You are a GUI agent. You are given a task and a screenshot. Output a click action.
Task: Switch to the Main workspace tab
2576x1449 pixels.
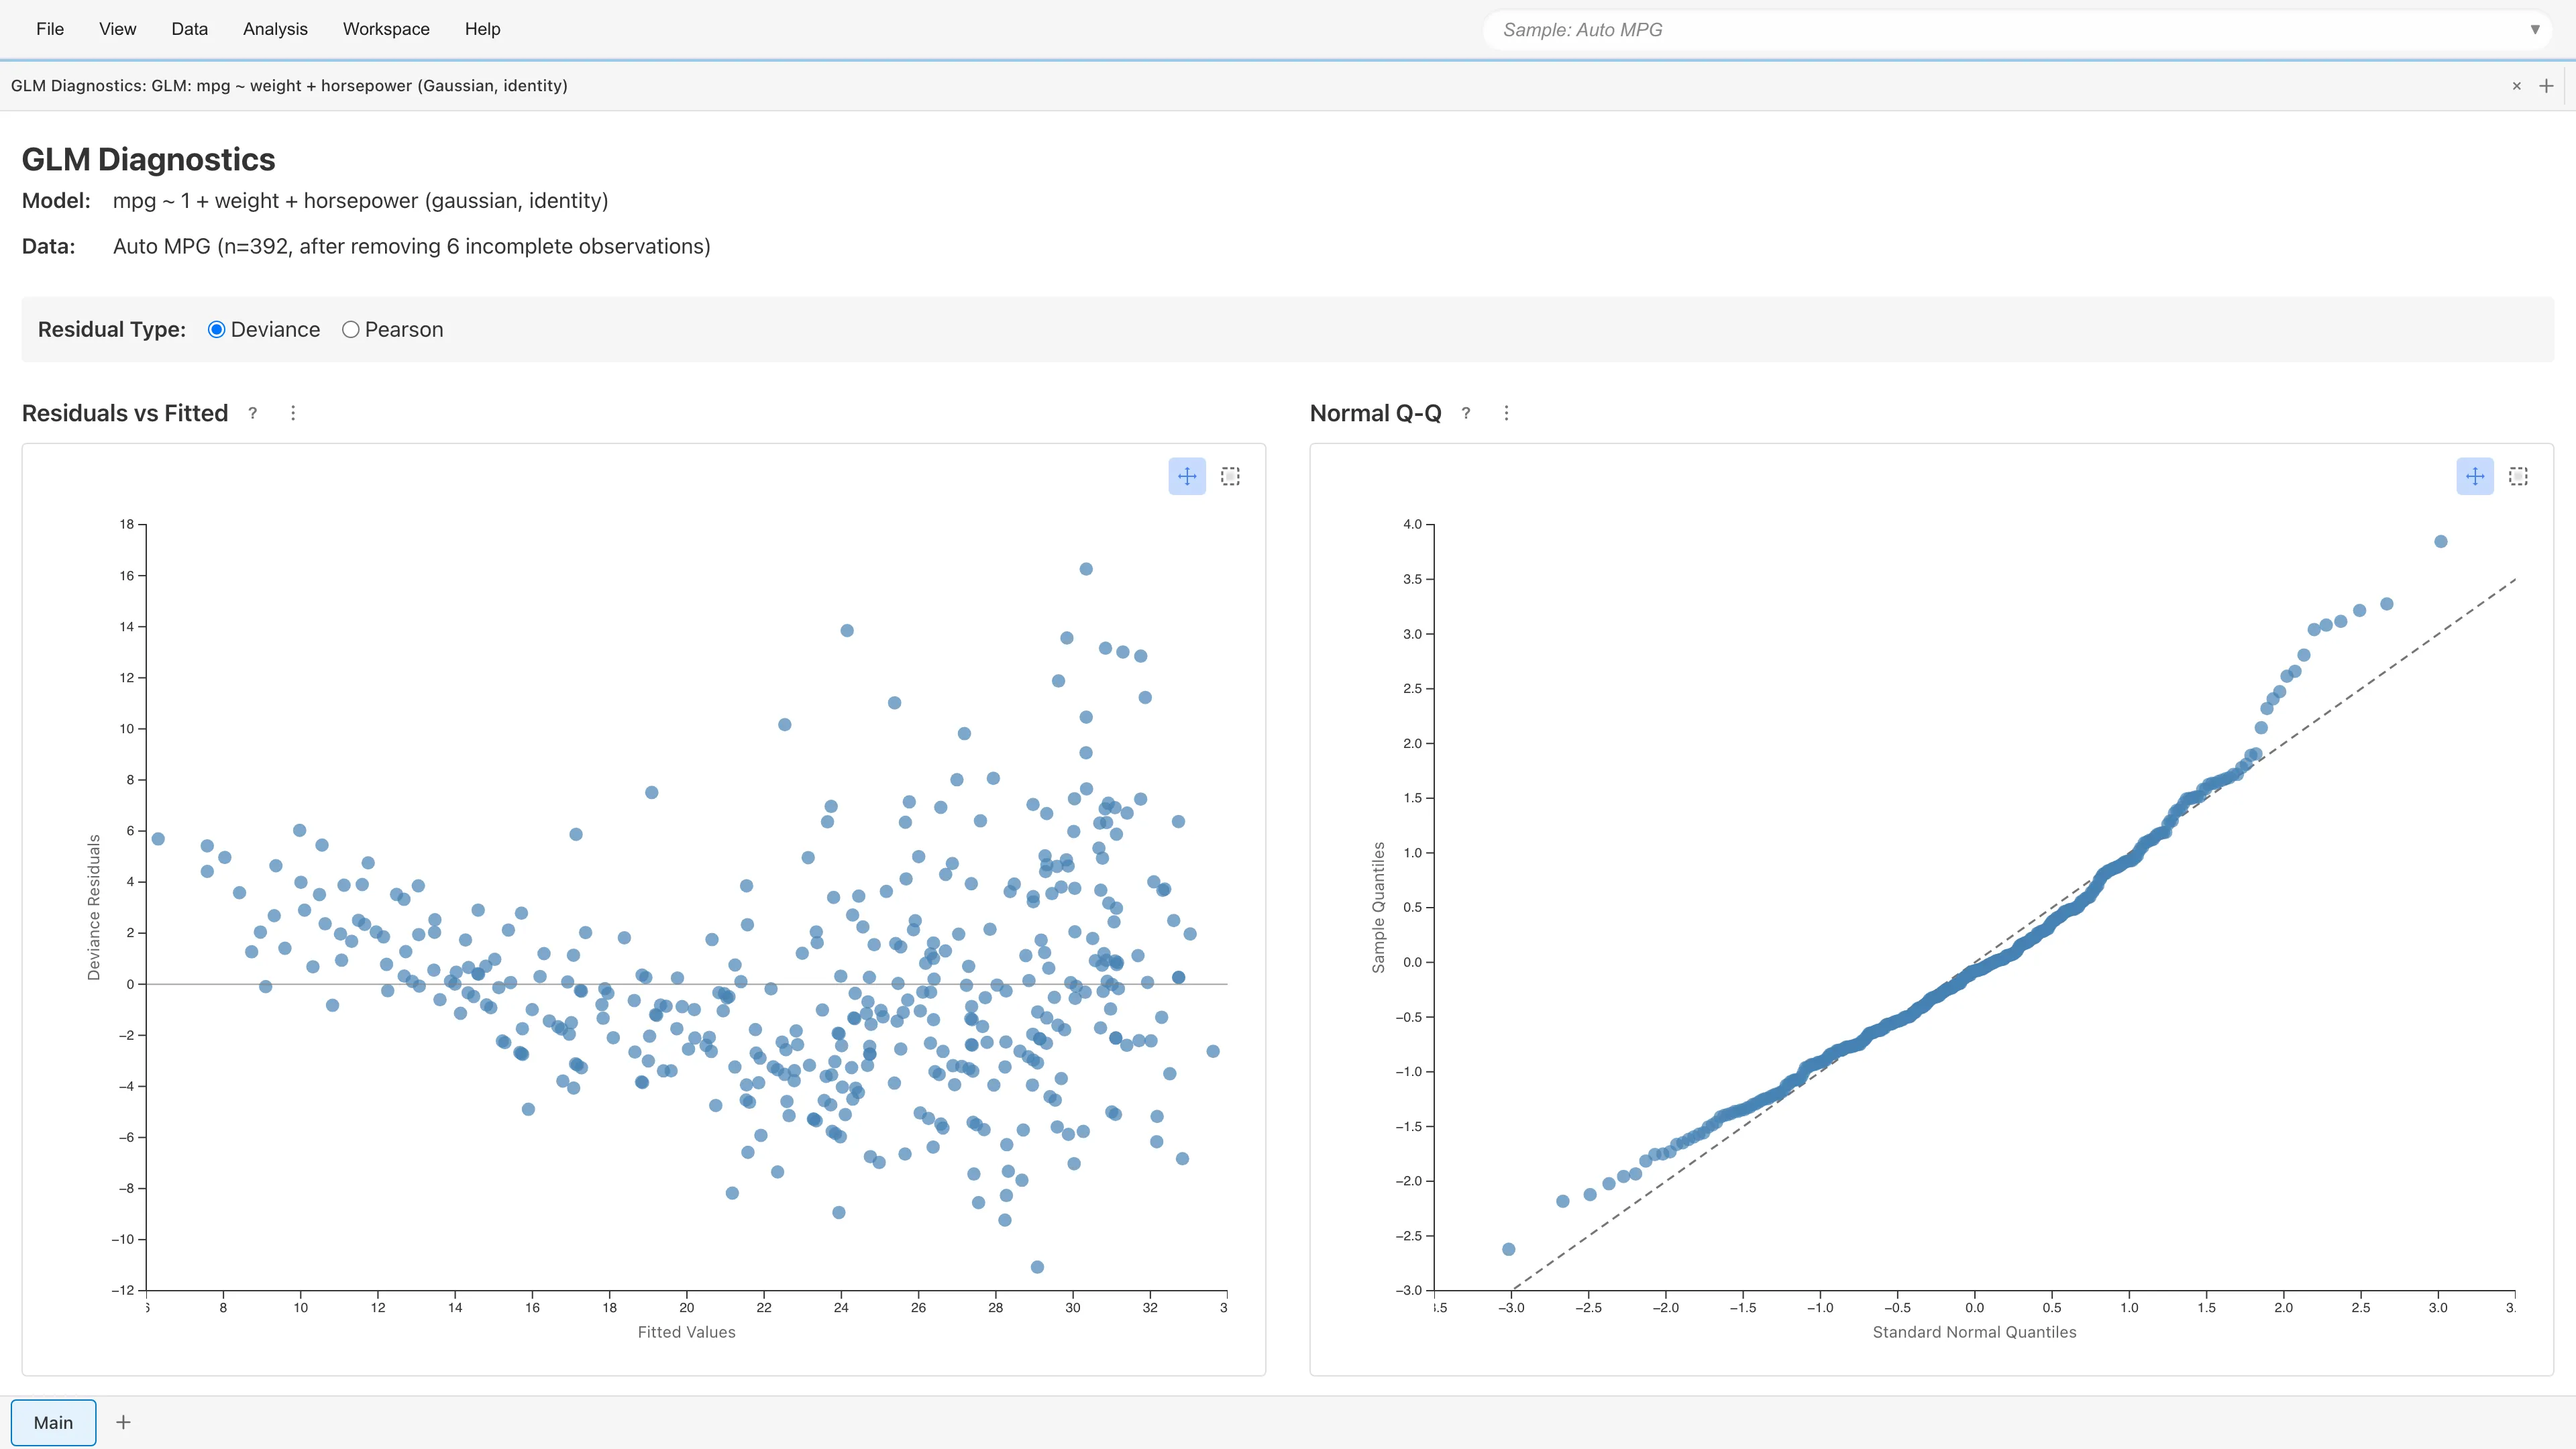point(54,1422)
